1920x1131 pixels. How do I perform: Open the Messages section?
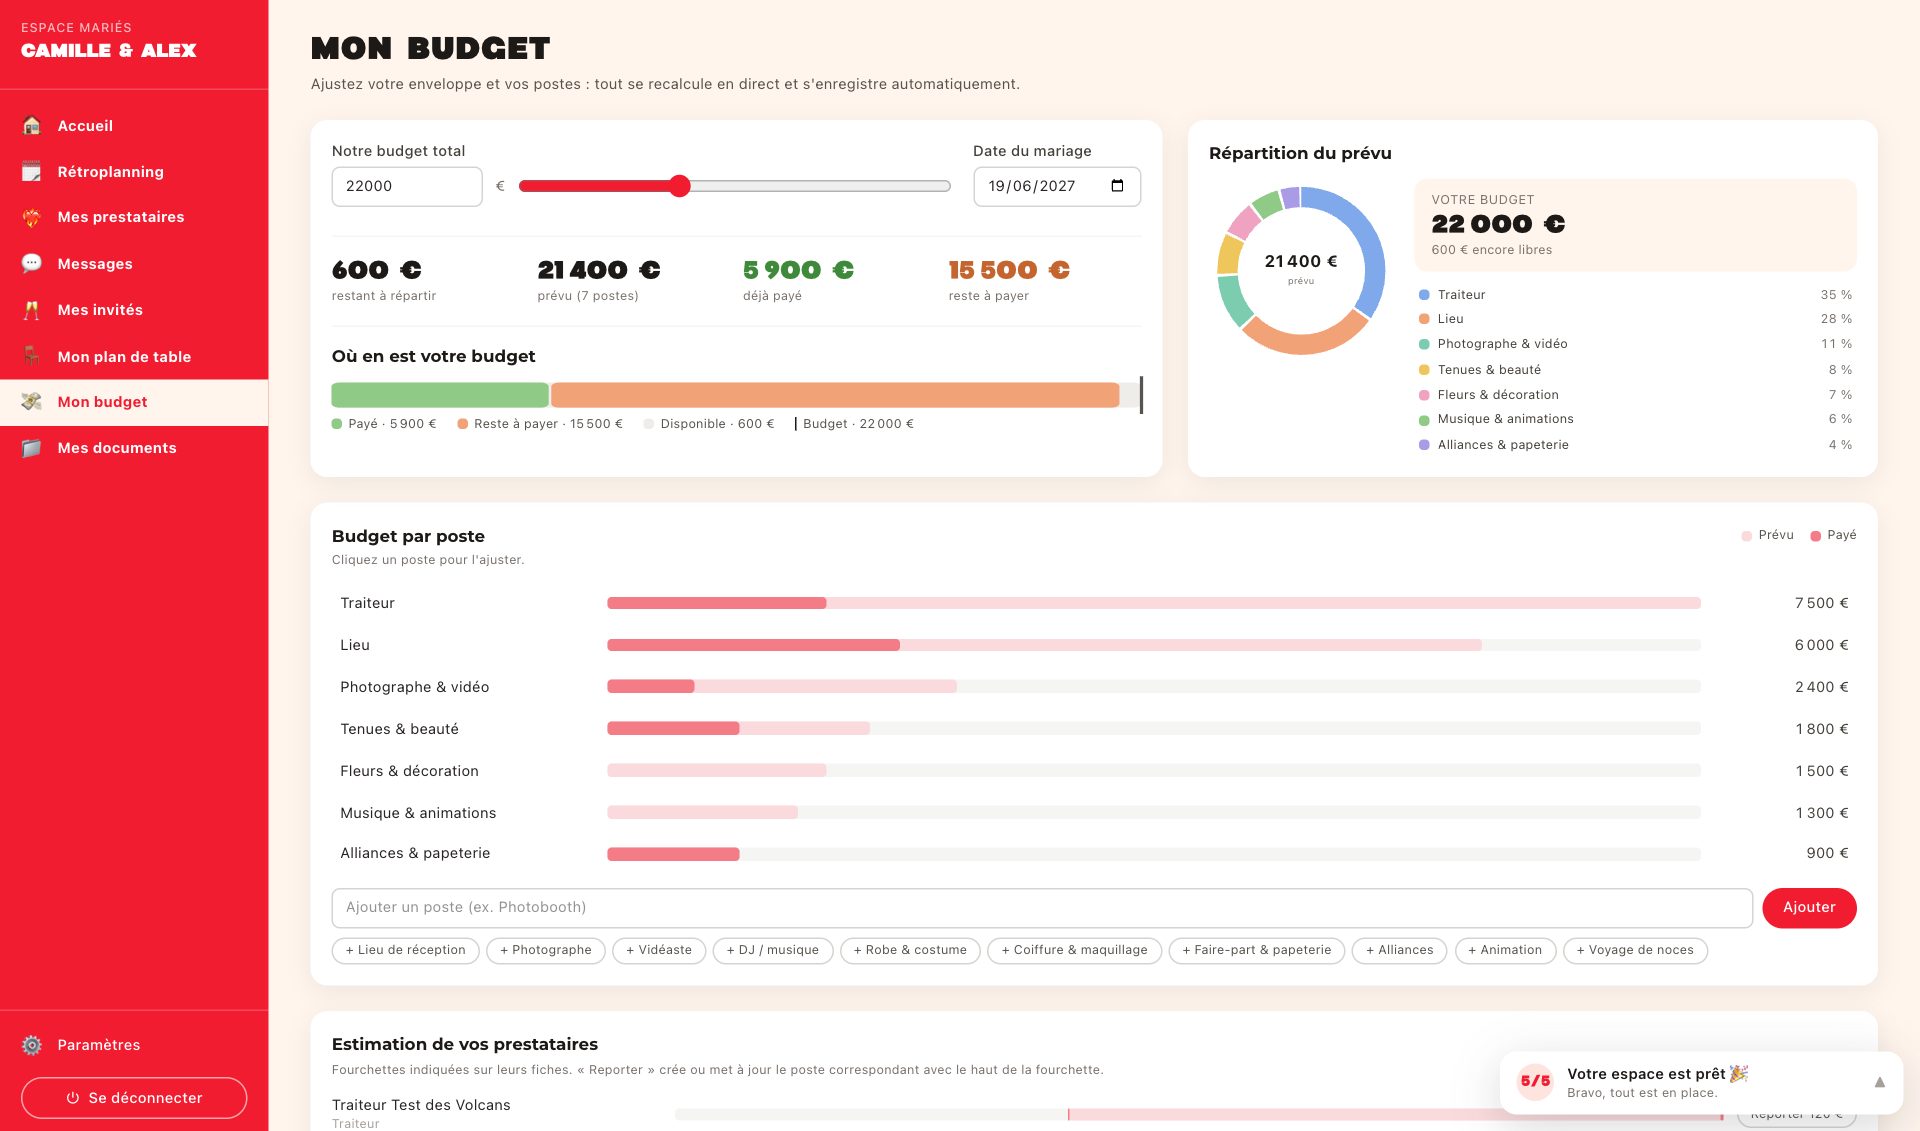[134, 264]
